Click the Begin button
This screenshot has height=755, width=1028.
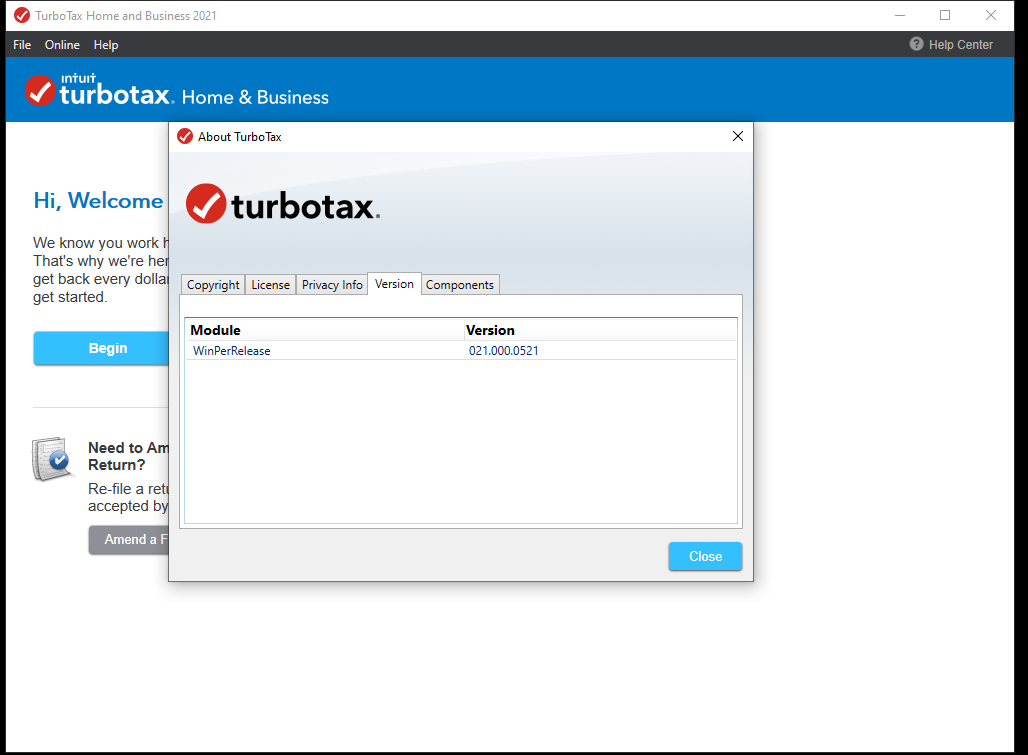[102, 348]
